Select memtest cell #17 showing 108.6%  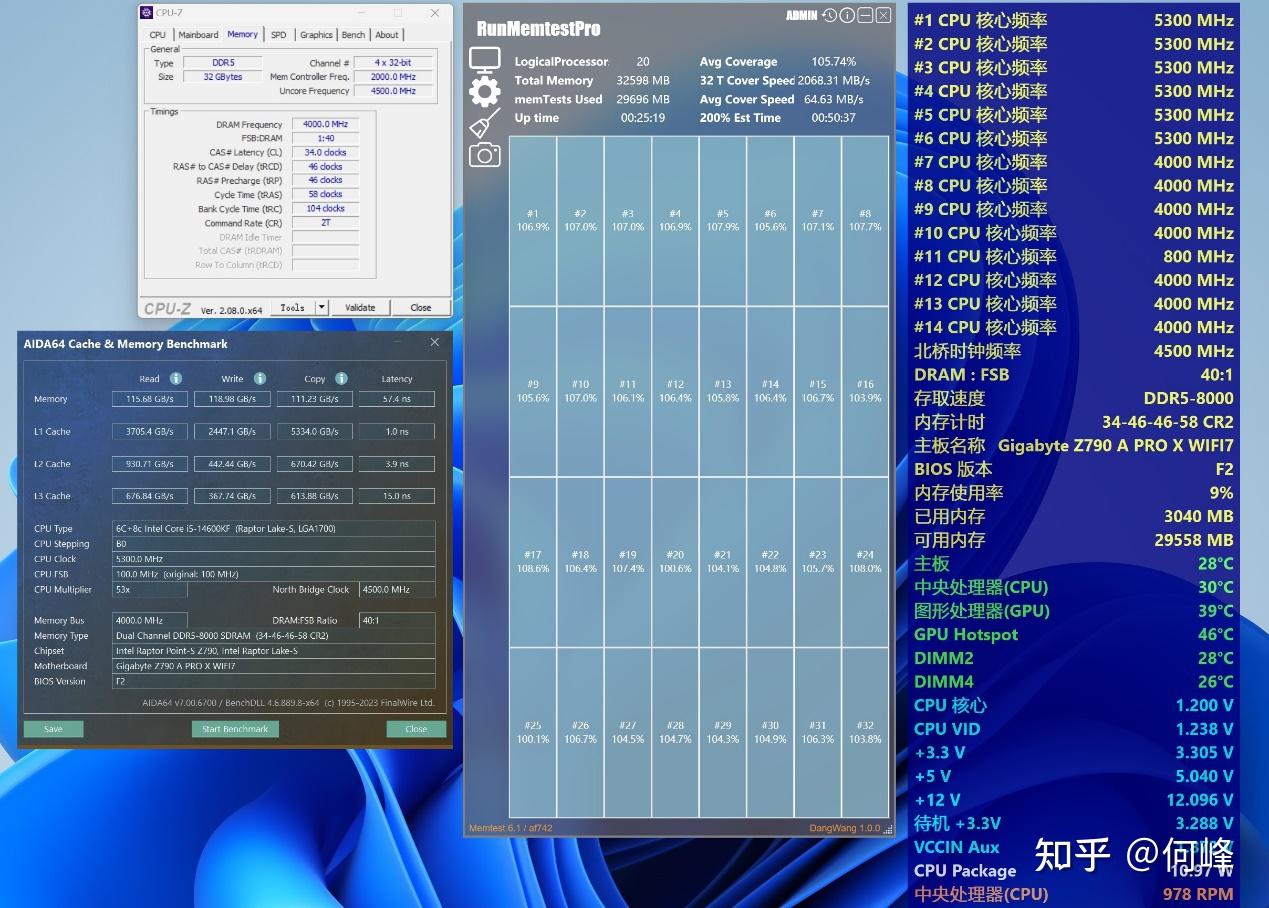pos(533,562)
